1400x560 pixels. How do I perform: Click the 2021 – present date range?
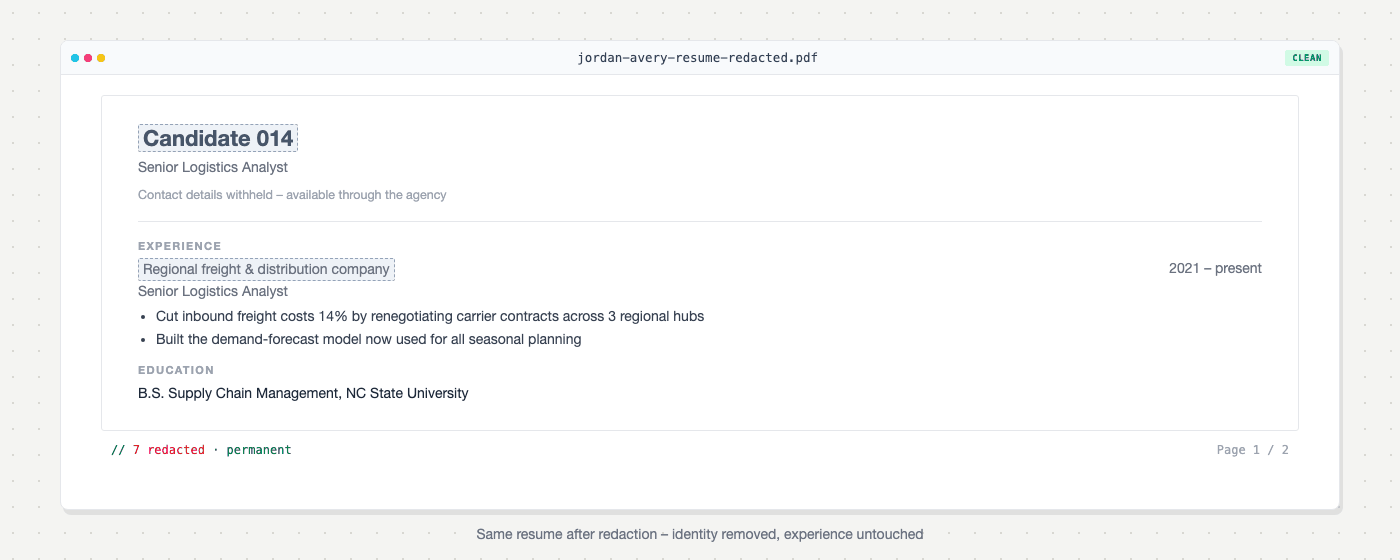click(x=1215, y=268)
